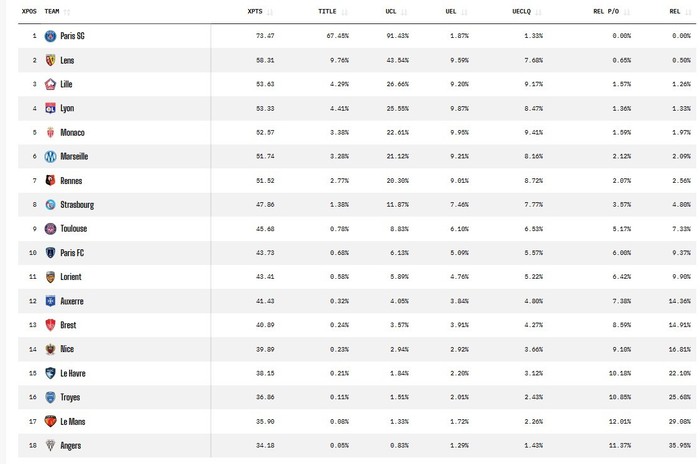
Task: Sort by UEL column sort arrows
Action: [x=464, y=12]
